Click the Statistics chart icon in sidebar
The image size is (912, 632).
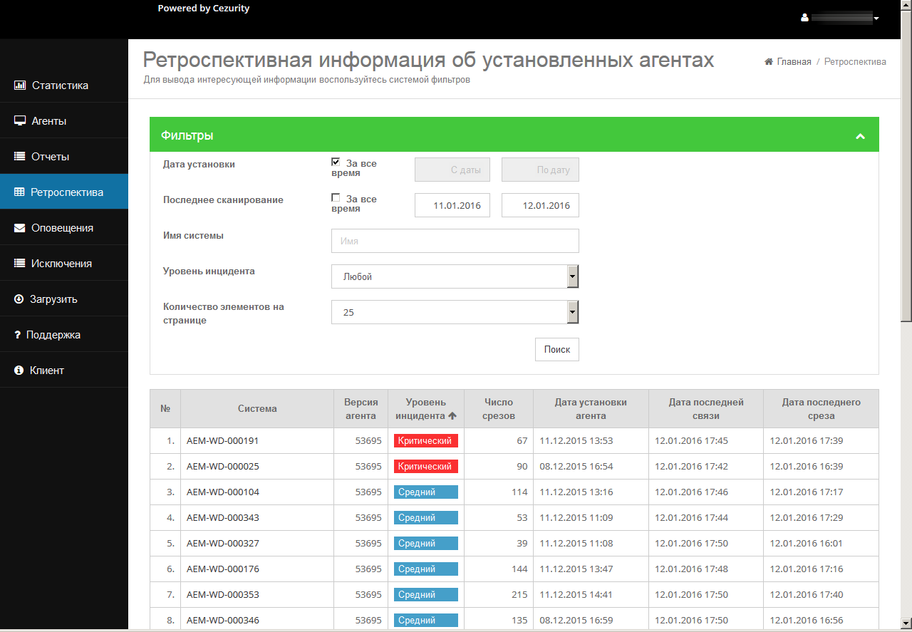pos(20,85)
